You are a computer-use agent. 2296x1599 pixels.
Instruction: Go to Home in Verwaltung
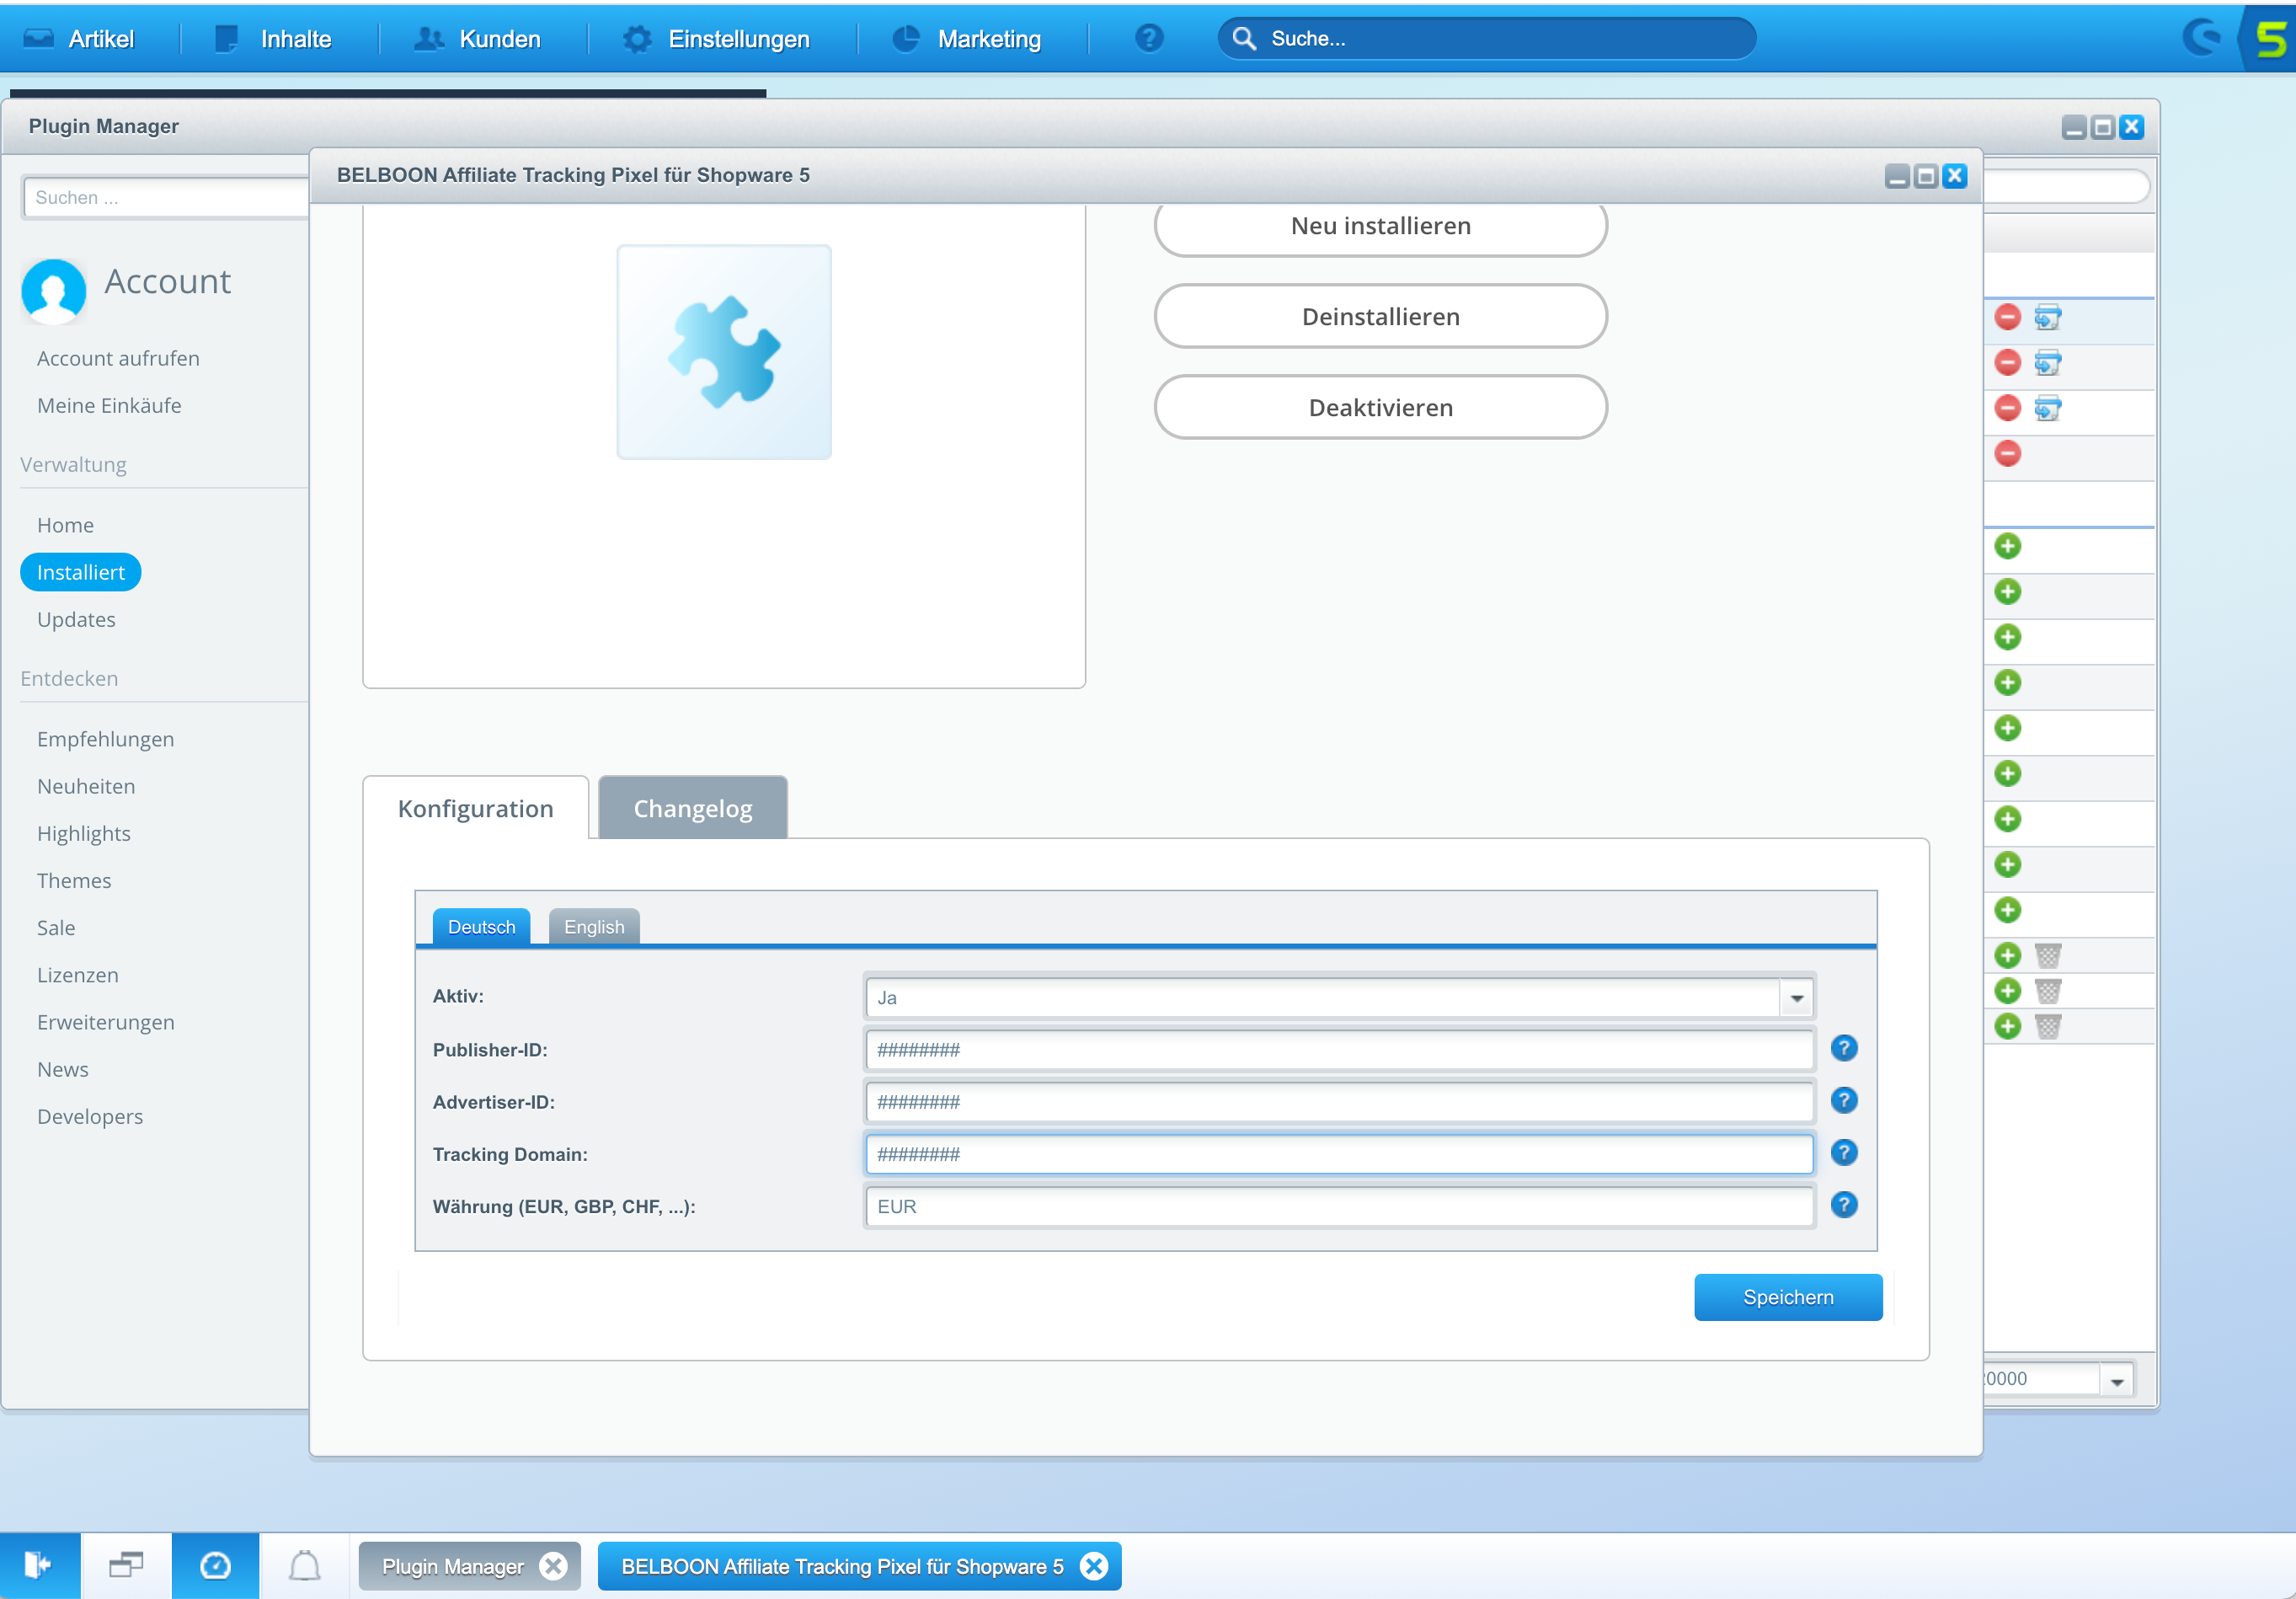(x=65, y=525)
